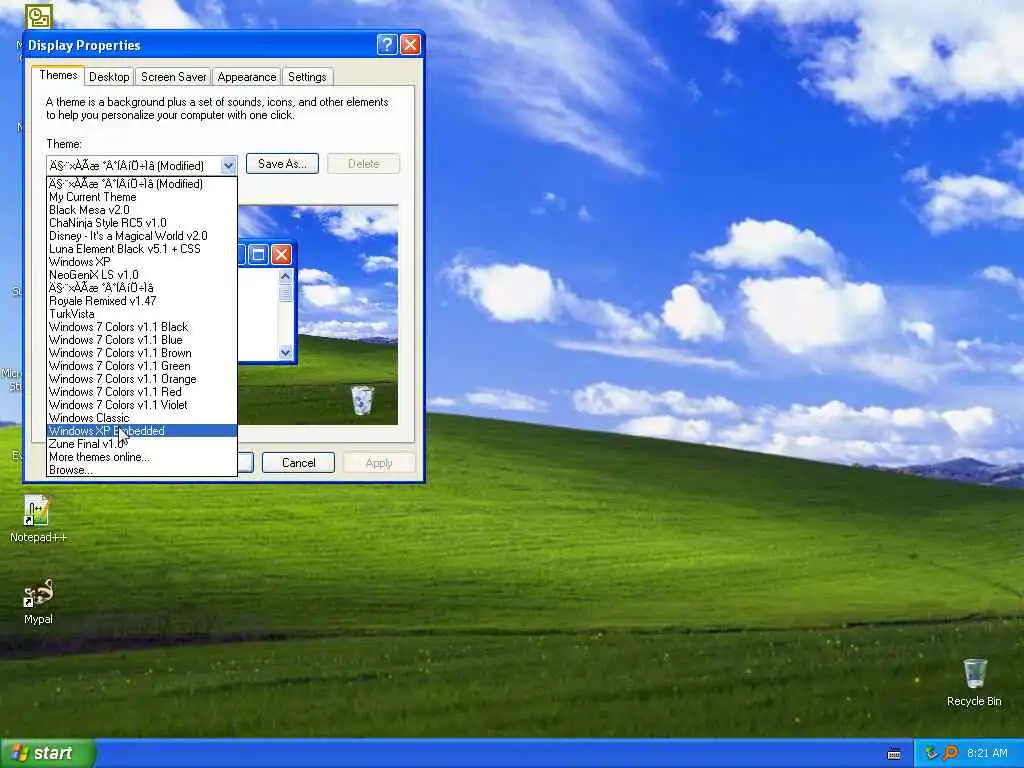
Task: Choose NeoGeniX LS v1.0 theme
Action: (x=142, y=275)
